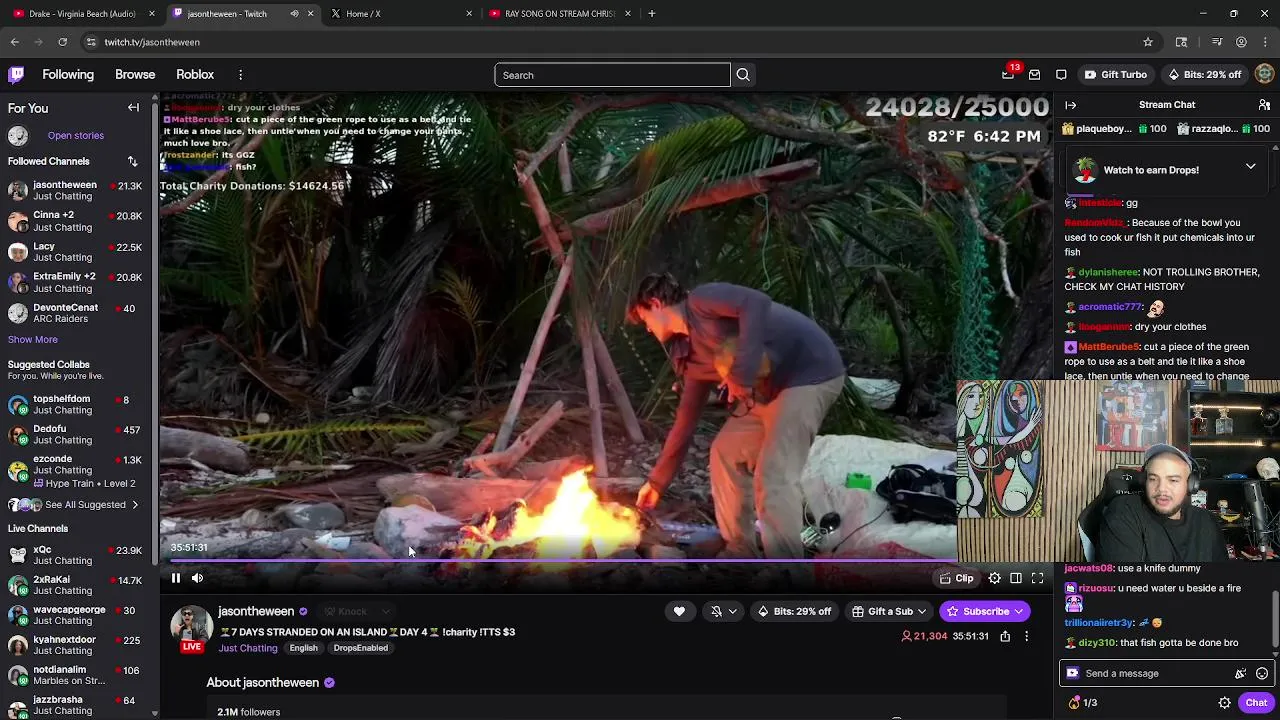Open the Bits icon in the chat input
The height and width of the screenshot is (720, 1280).
[x=1072, y=673]
